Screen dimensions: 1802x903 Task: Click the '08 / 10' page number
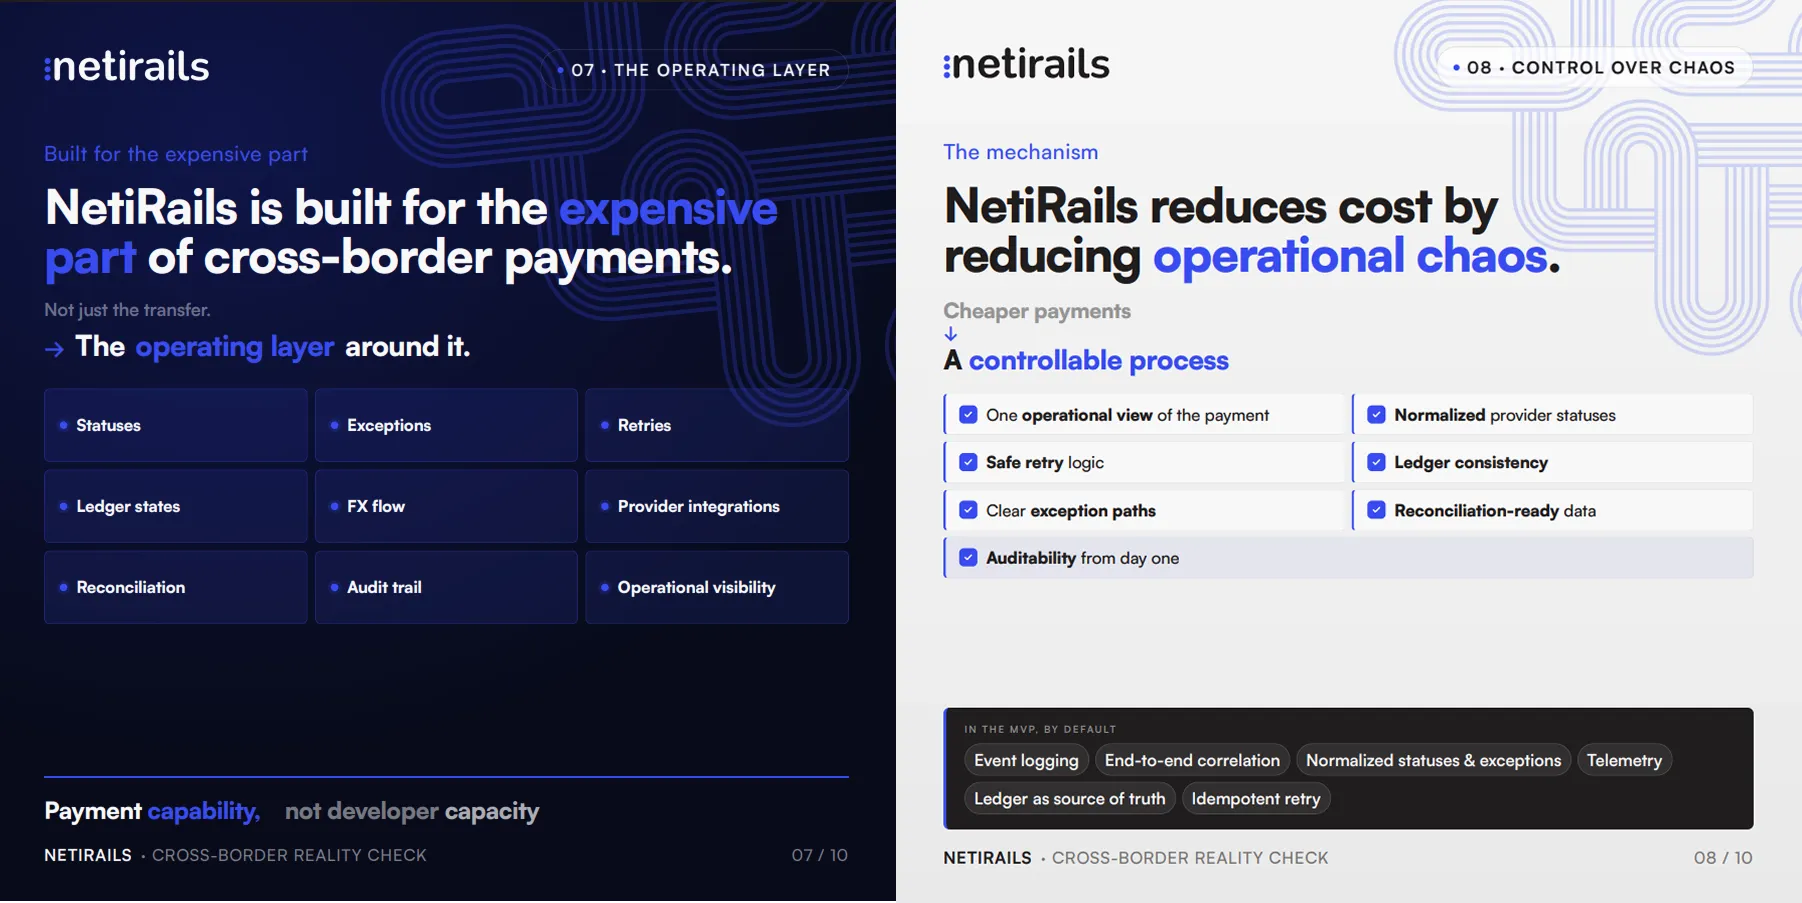[1722, 858]
